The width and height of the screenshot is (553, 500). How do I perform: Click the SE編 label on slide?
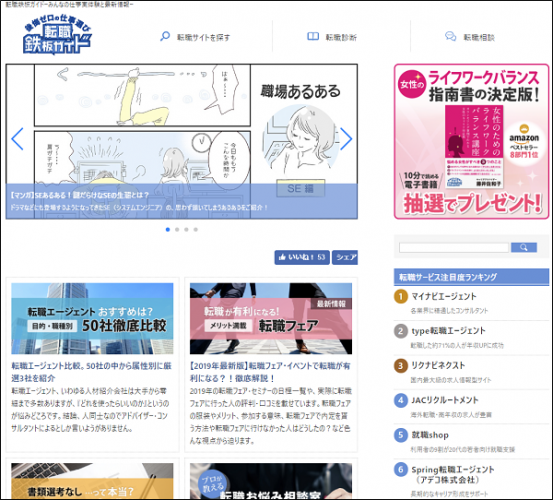(300, 189)
